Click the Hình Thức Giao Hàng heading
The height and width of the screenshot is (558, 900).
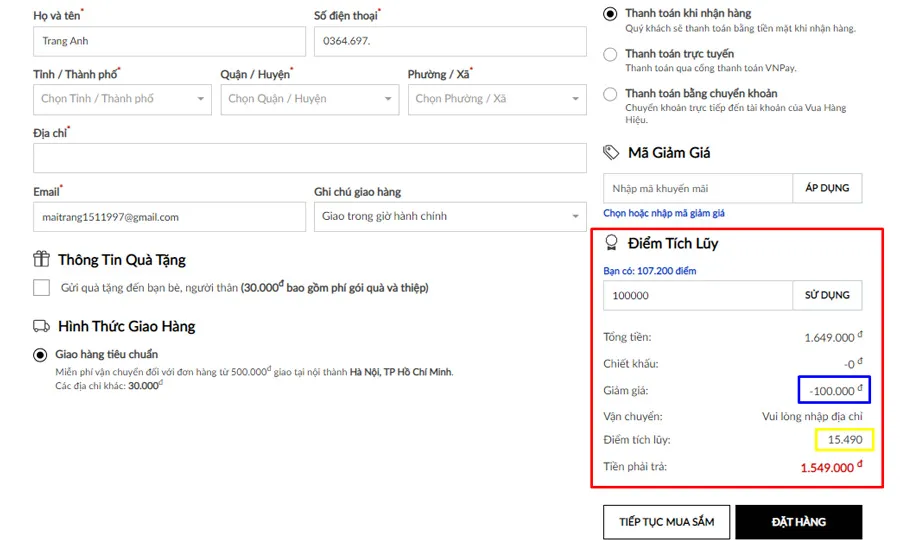tap(127, 326)
